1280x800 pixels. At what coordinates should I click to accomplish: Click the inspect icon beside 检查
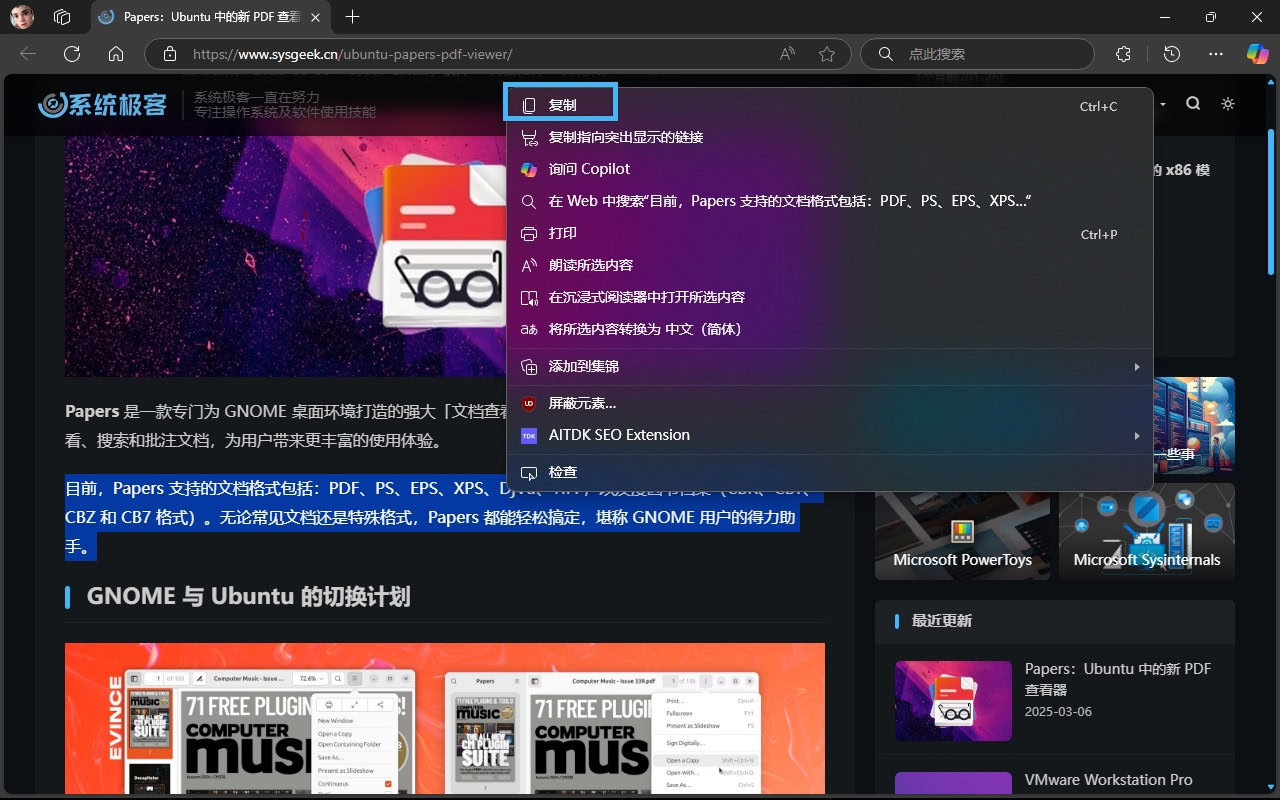tap(529, 472)
